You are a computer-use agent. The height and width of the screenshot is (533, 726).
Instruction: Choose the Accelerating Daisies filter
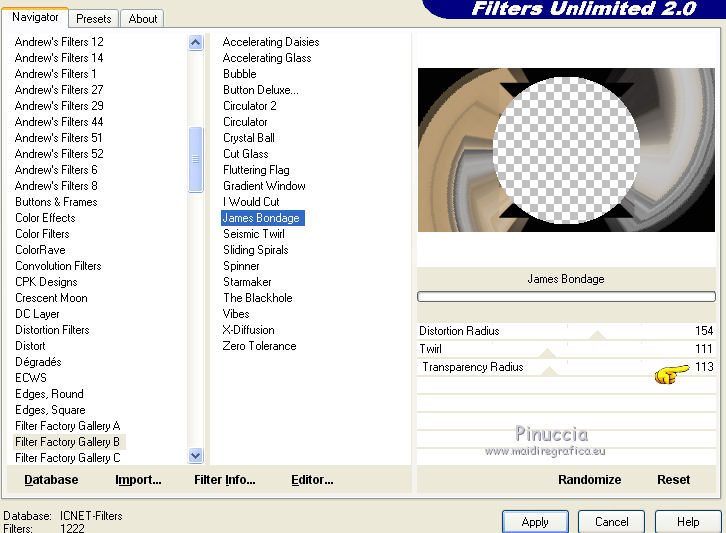tap(271, 42)
